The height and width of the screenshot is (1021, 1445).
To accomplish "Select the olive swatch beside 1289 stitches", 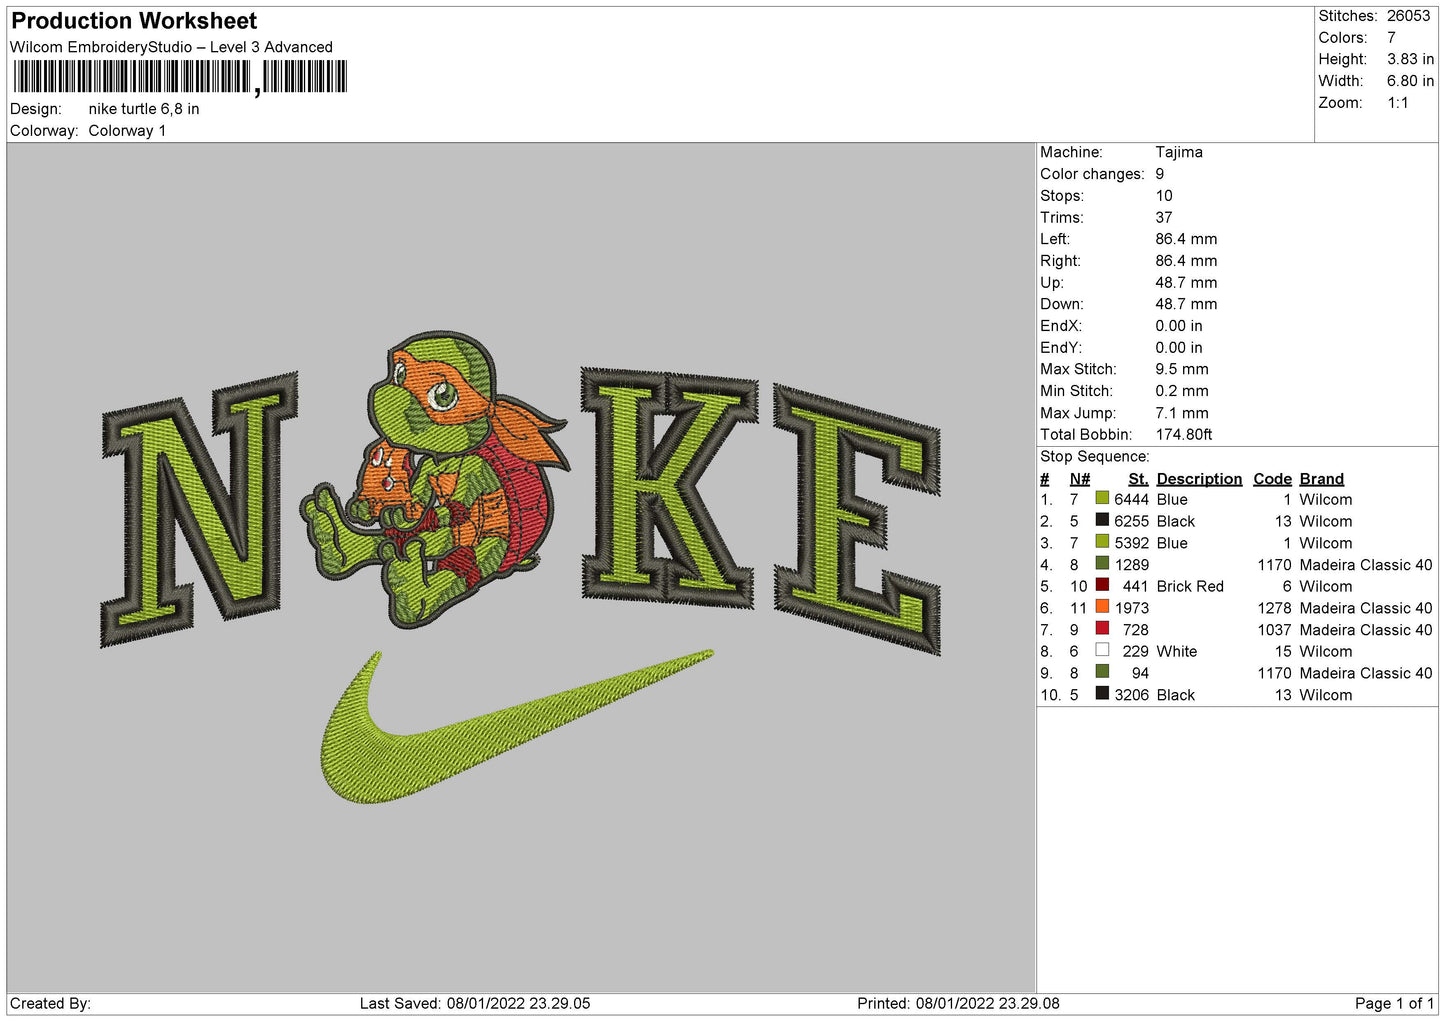I will coord(1102,564).
